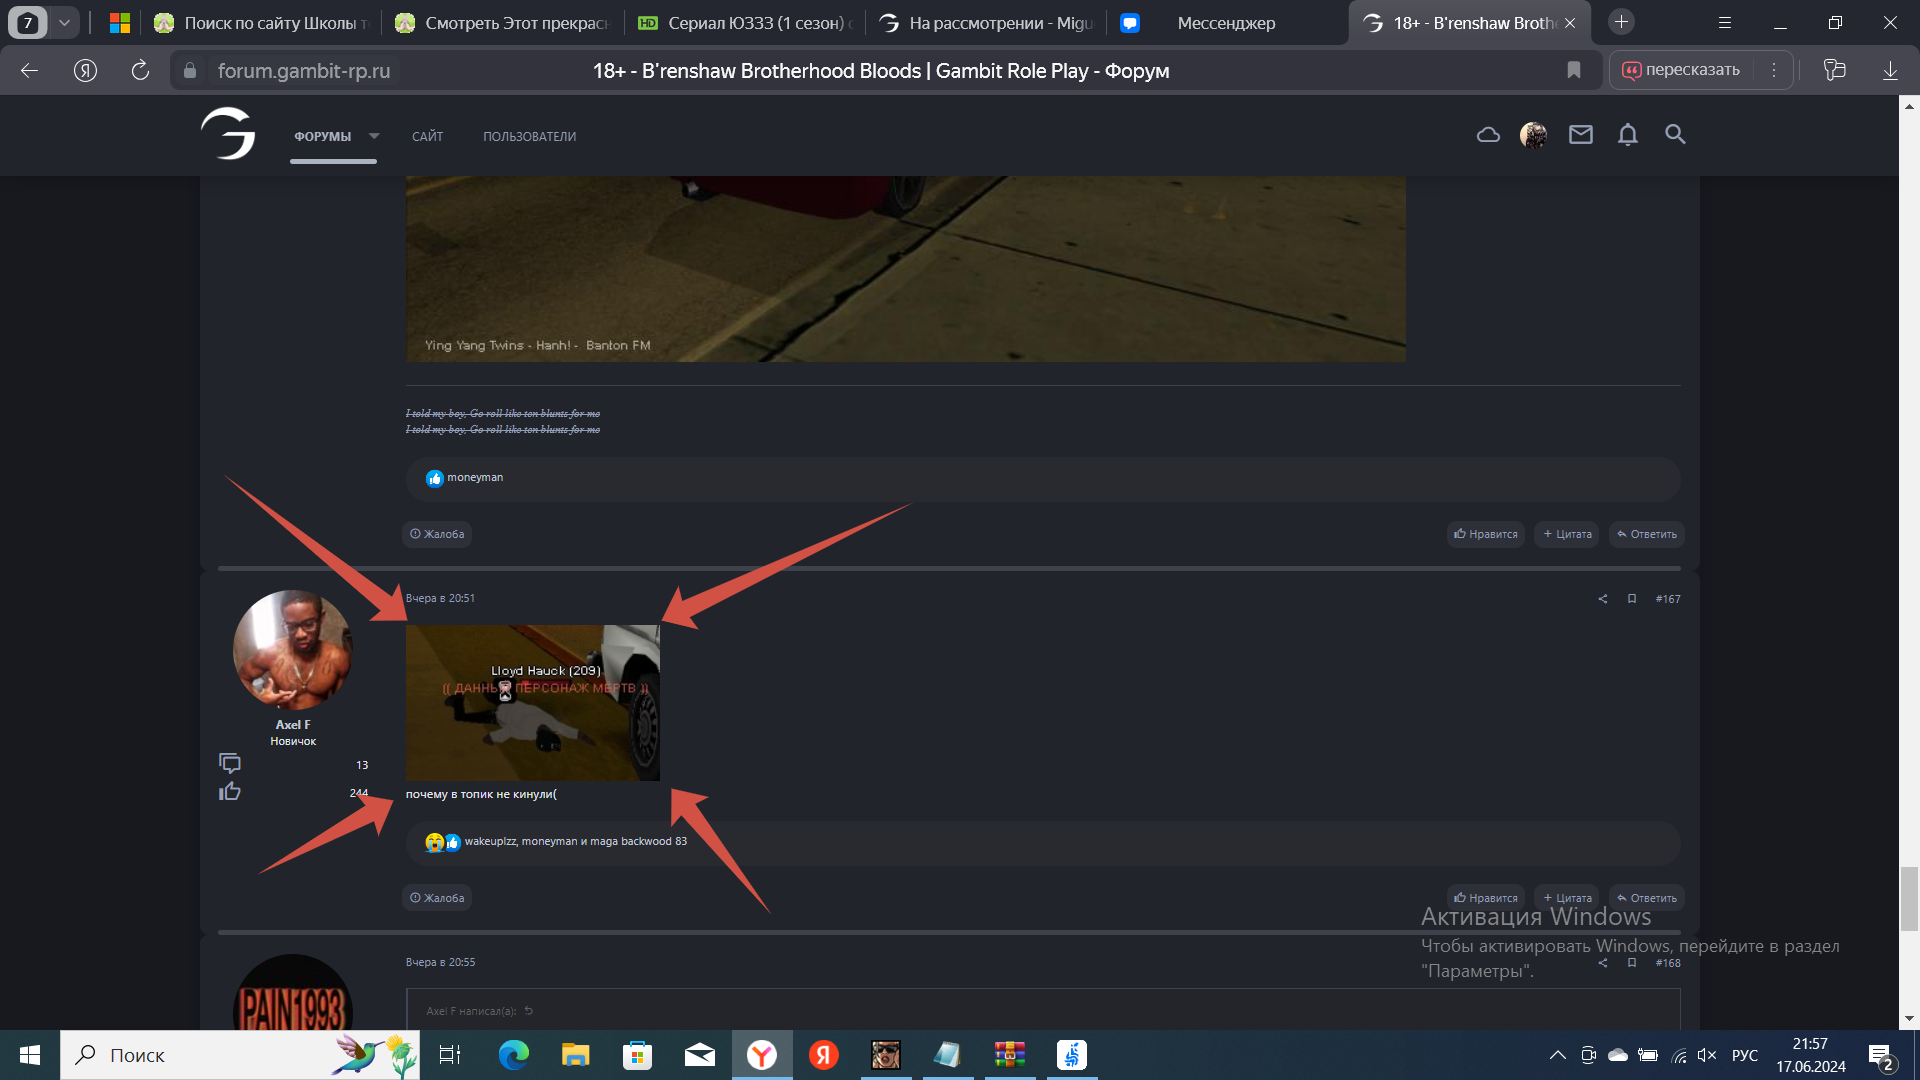The height and width of the screenshot is (1080, 1920).
Task: Toggle browser page bookmark icon
Action: pos(1573,70)
